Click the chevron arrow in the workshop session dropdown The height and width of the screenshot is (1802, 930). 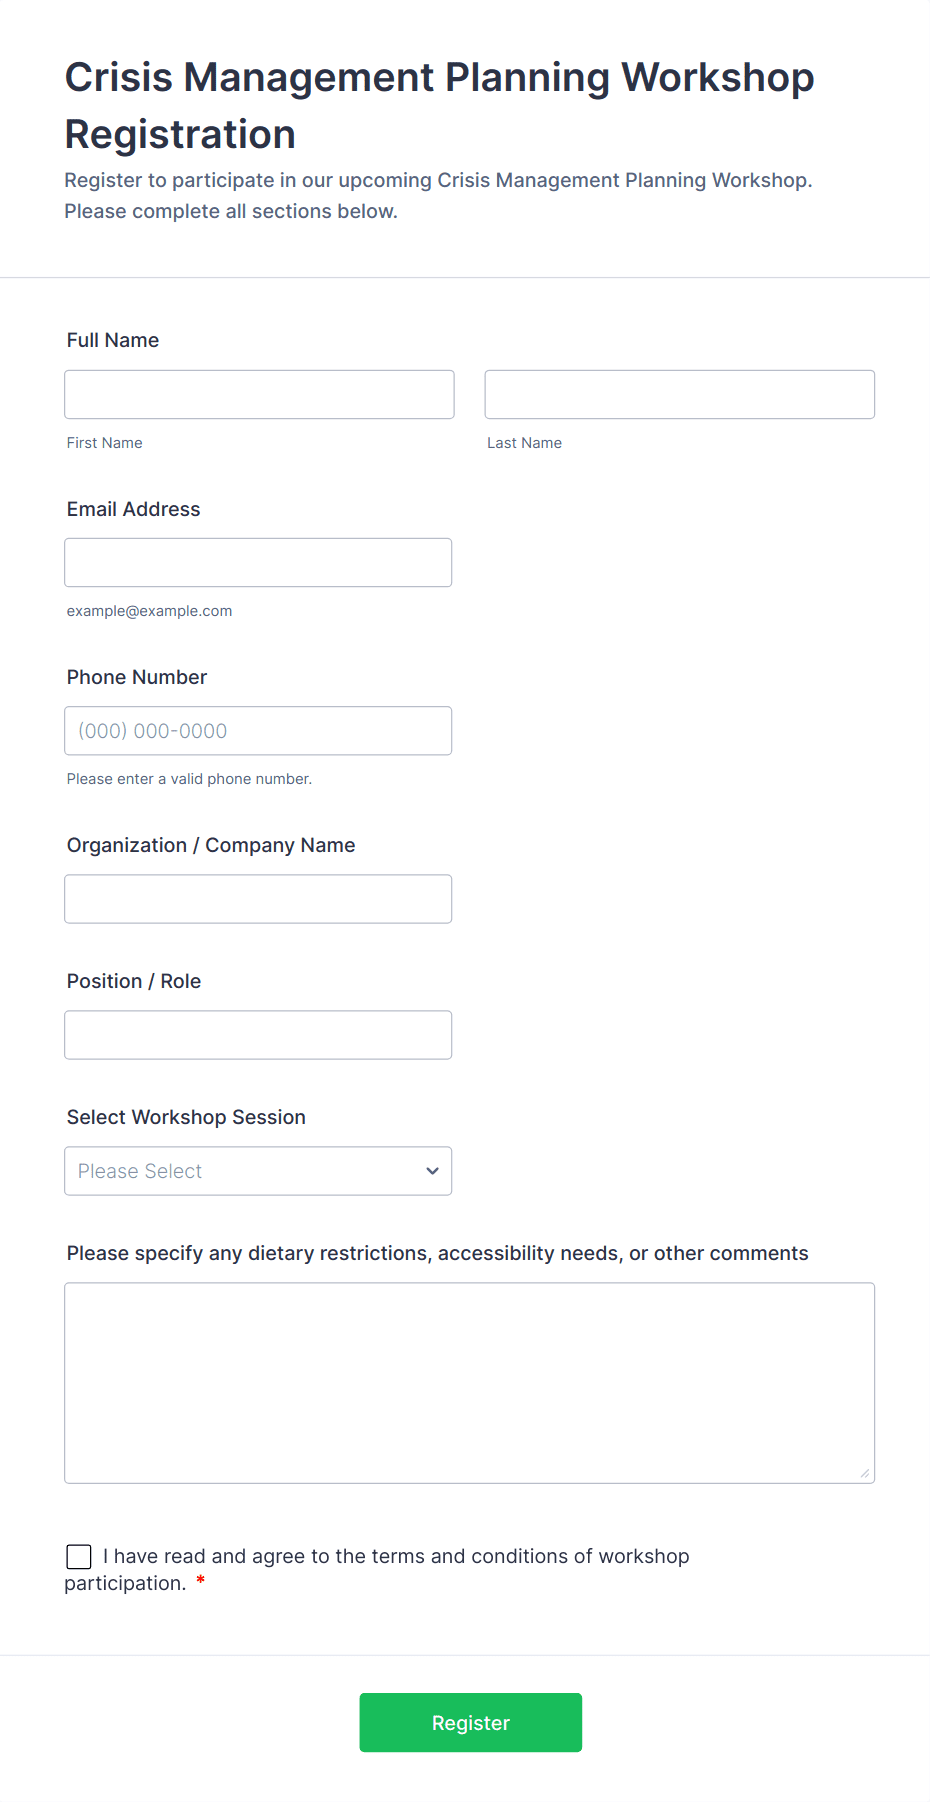pyautogui.click(x=432, y=1171)
